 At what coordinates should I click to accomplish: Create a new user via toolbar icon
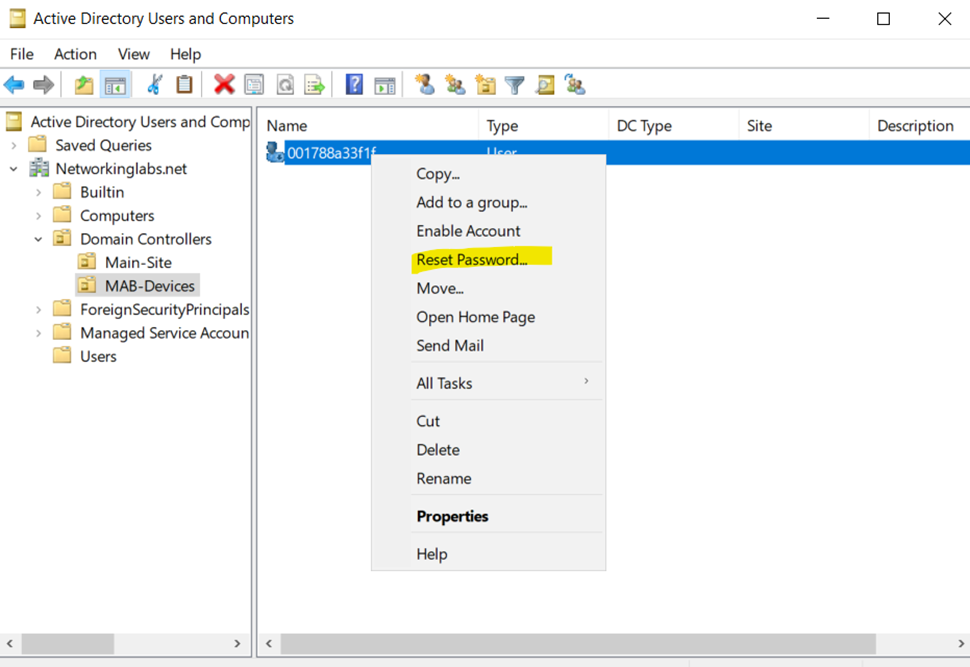(x=424, y=84)
